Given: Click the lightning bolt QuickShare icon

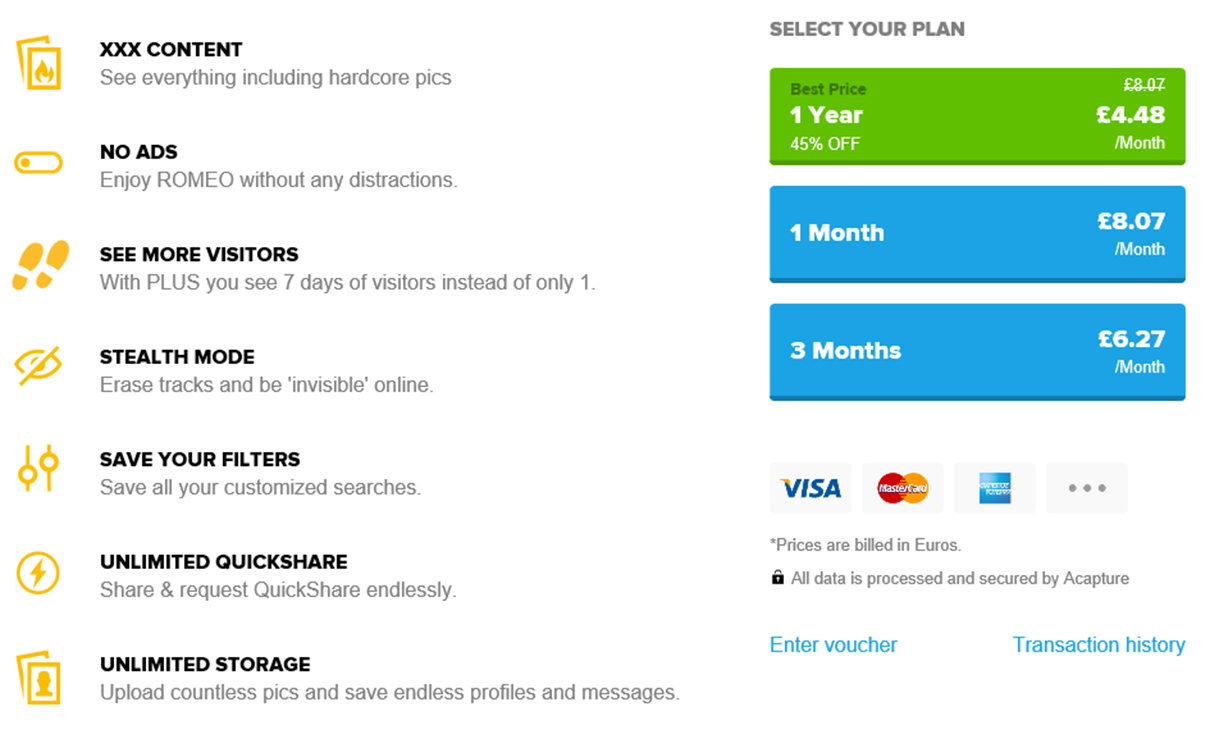Looking at the screenshot, I should [39, 573].
